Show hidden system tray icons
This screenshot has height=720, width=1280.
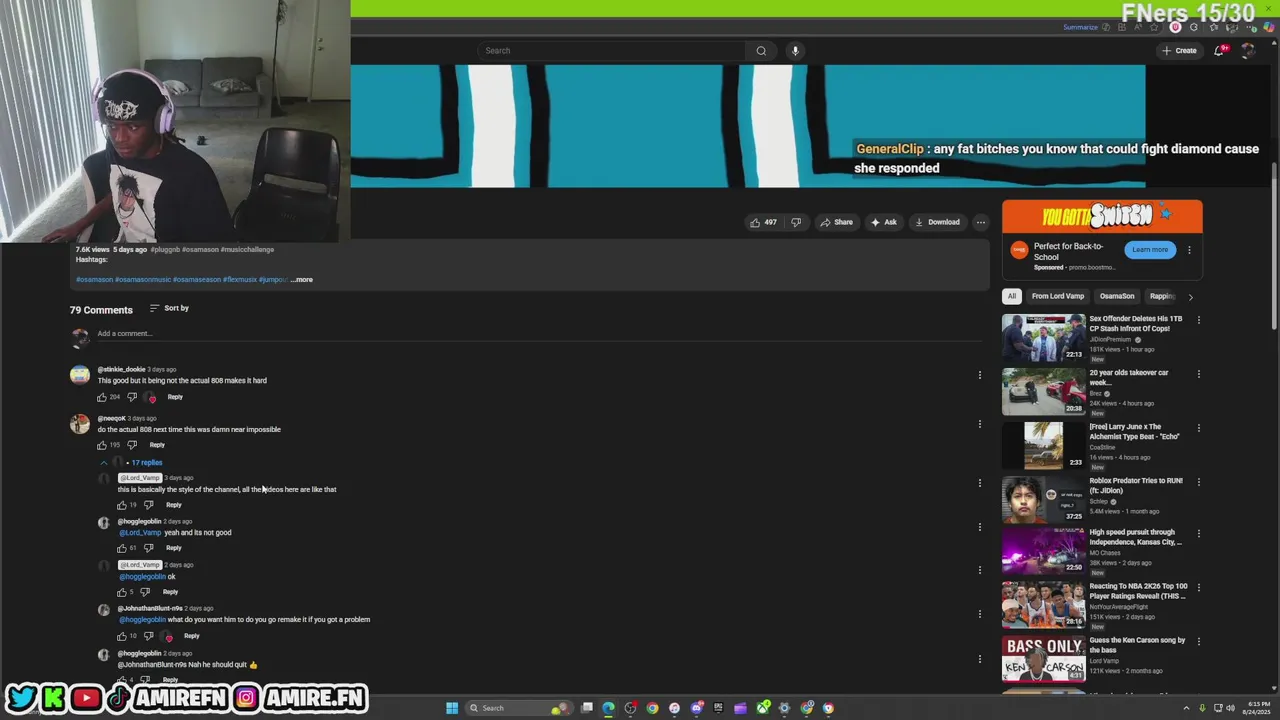tap(1187, 708)
